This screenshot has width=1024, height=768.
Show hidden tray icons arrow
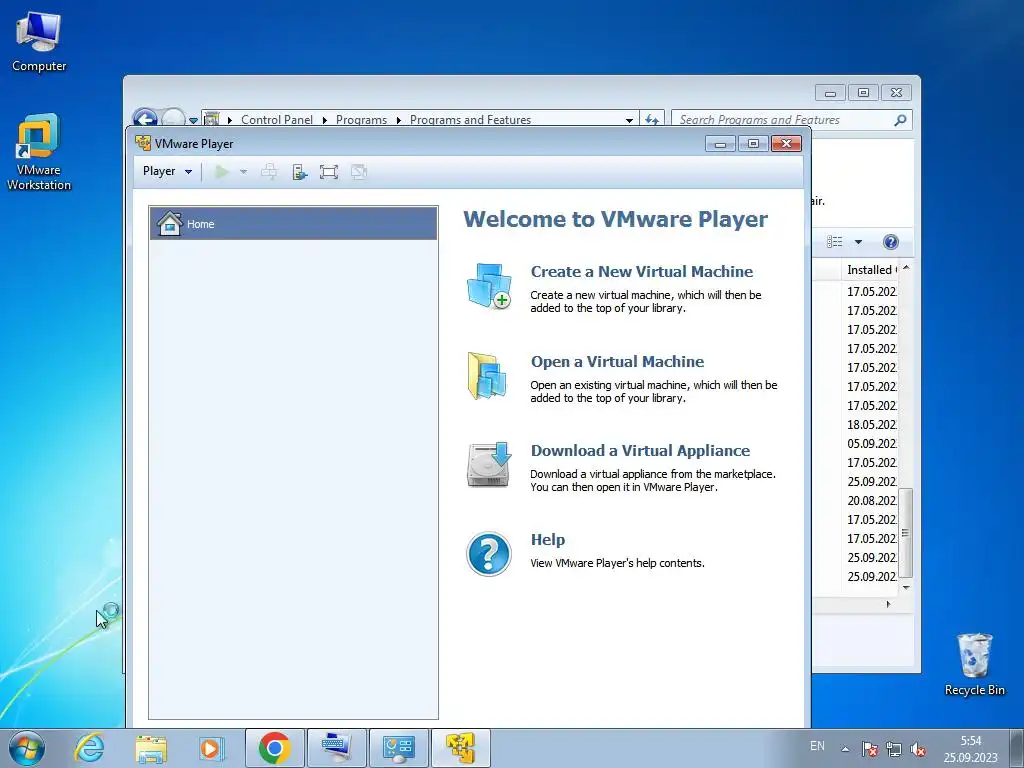pyautogui.click(x=845, y=749)
